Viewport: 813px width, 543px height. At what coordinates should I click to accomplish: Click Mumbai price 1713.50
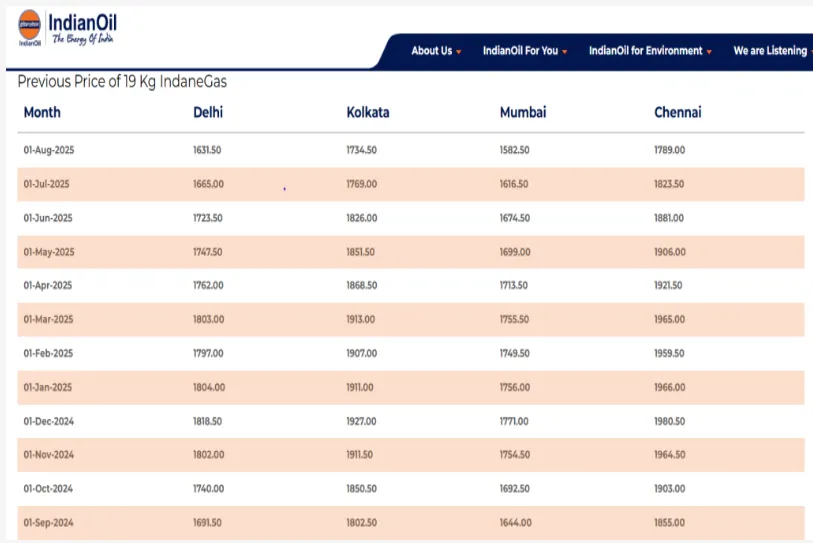tap(513, 285)
